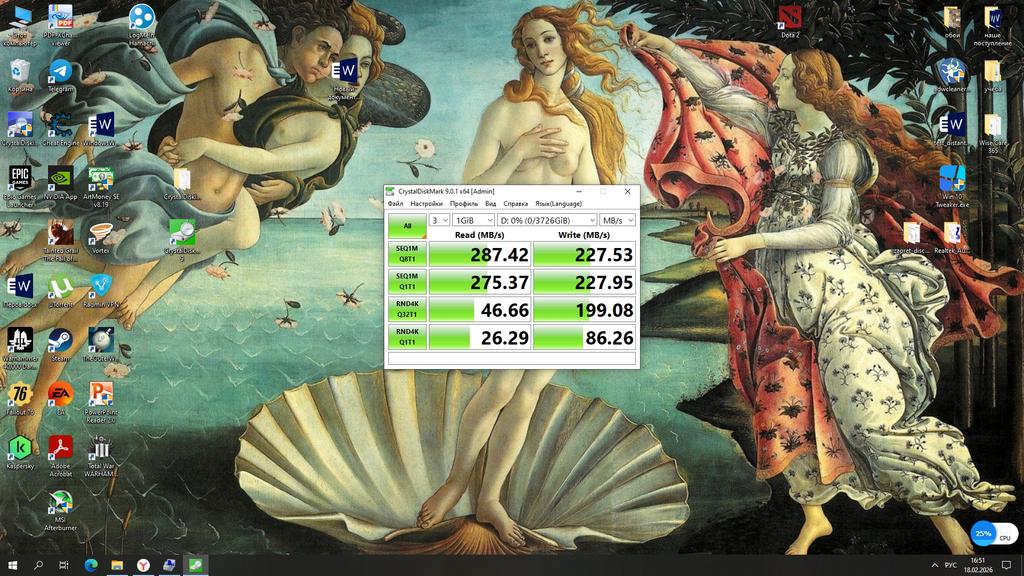Open the Файл menu in CrystalDiskMark

click(x=396, y=204)
